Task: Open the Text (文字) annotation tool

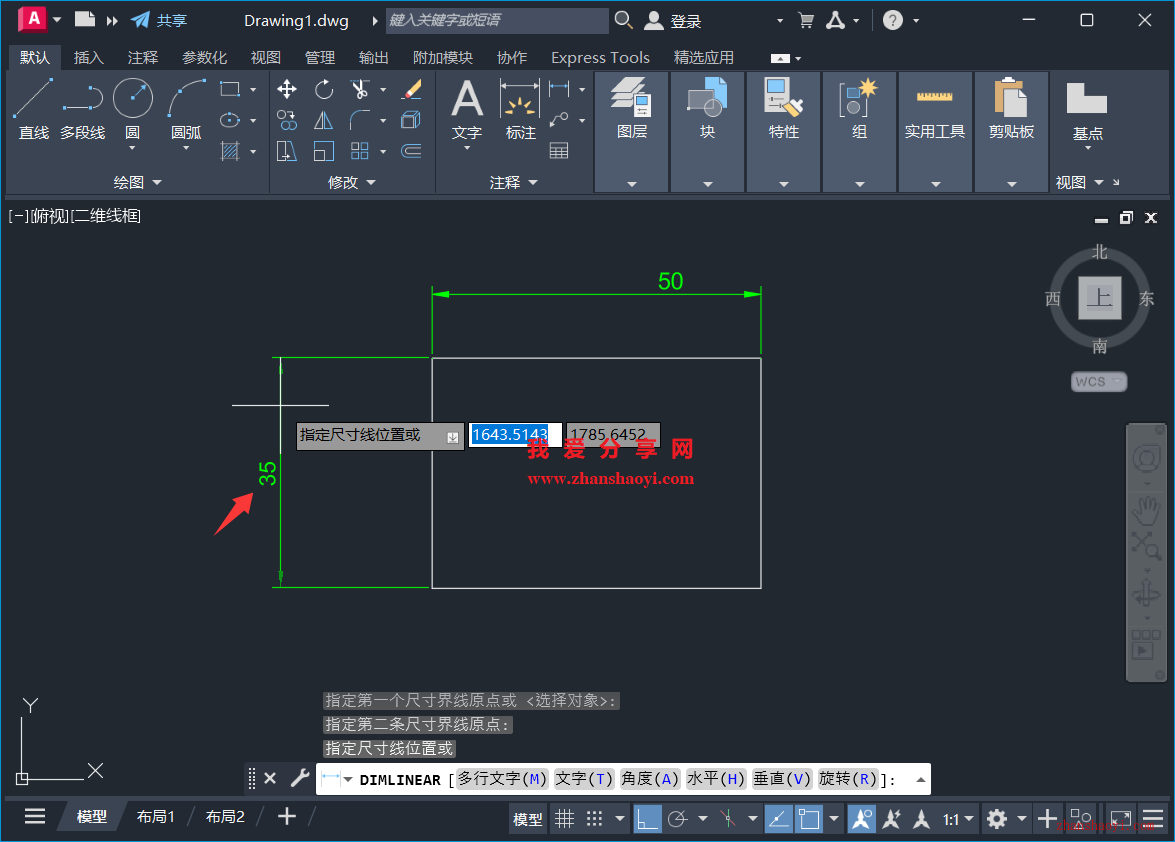Action: [x=467, y=110]
